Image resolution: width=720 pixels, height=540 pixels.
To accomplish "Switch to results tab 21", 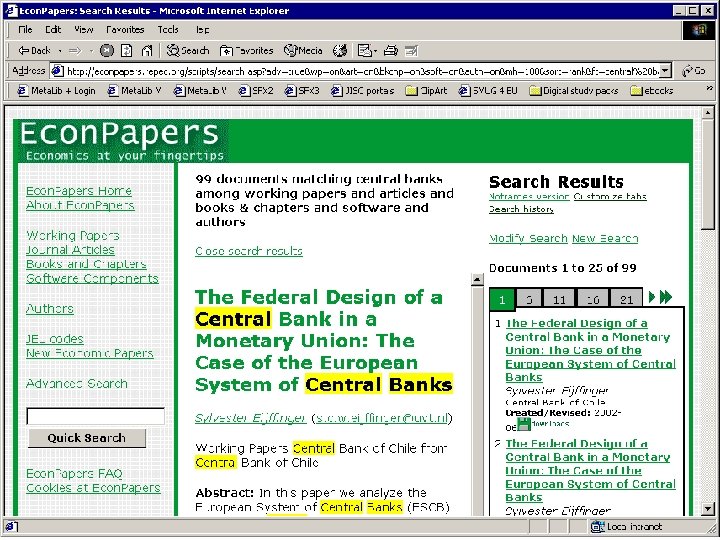I will pyautogui.click(x=626, y=300).
